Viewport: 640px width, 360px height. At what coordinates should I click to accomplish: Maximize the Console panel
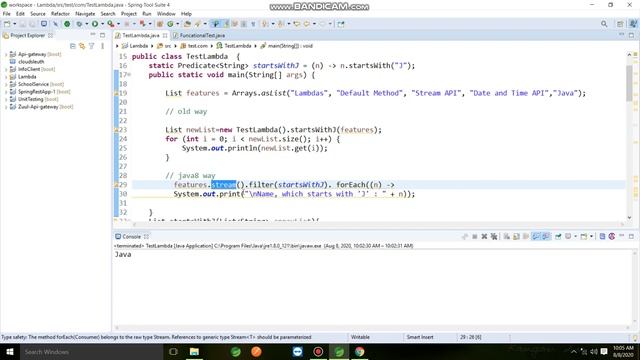(x=631, y=236)
